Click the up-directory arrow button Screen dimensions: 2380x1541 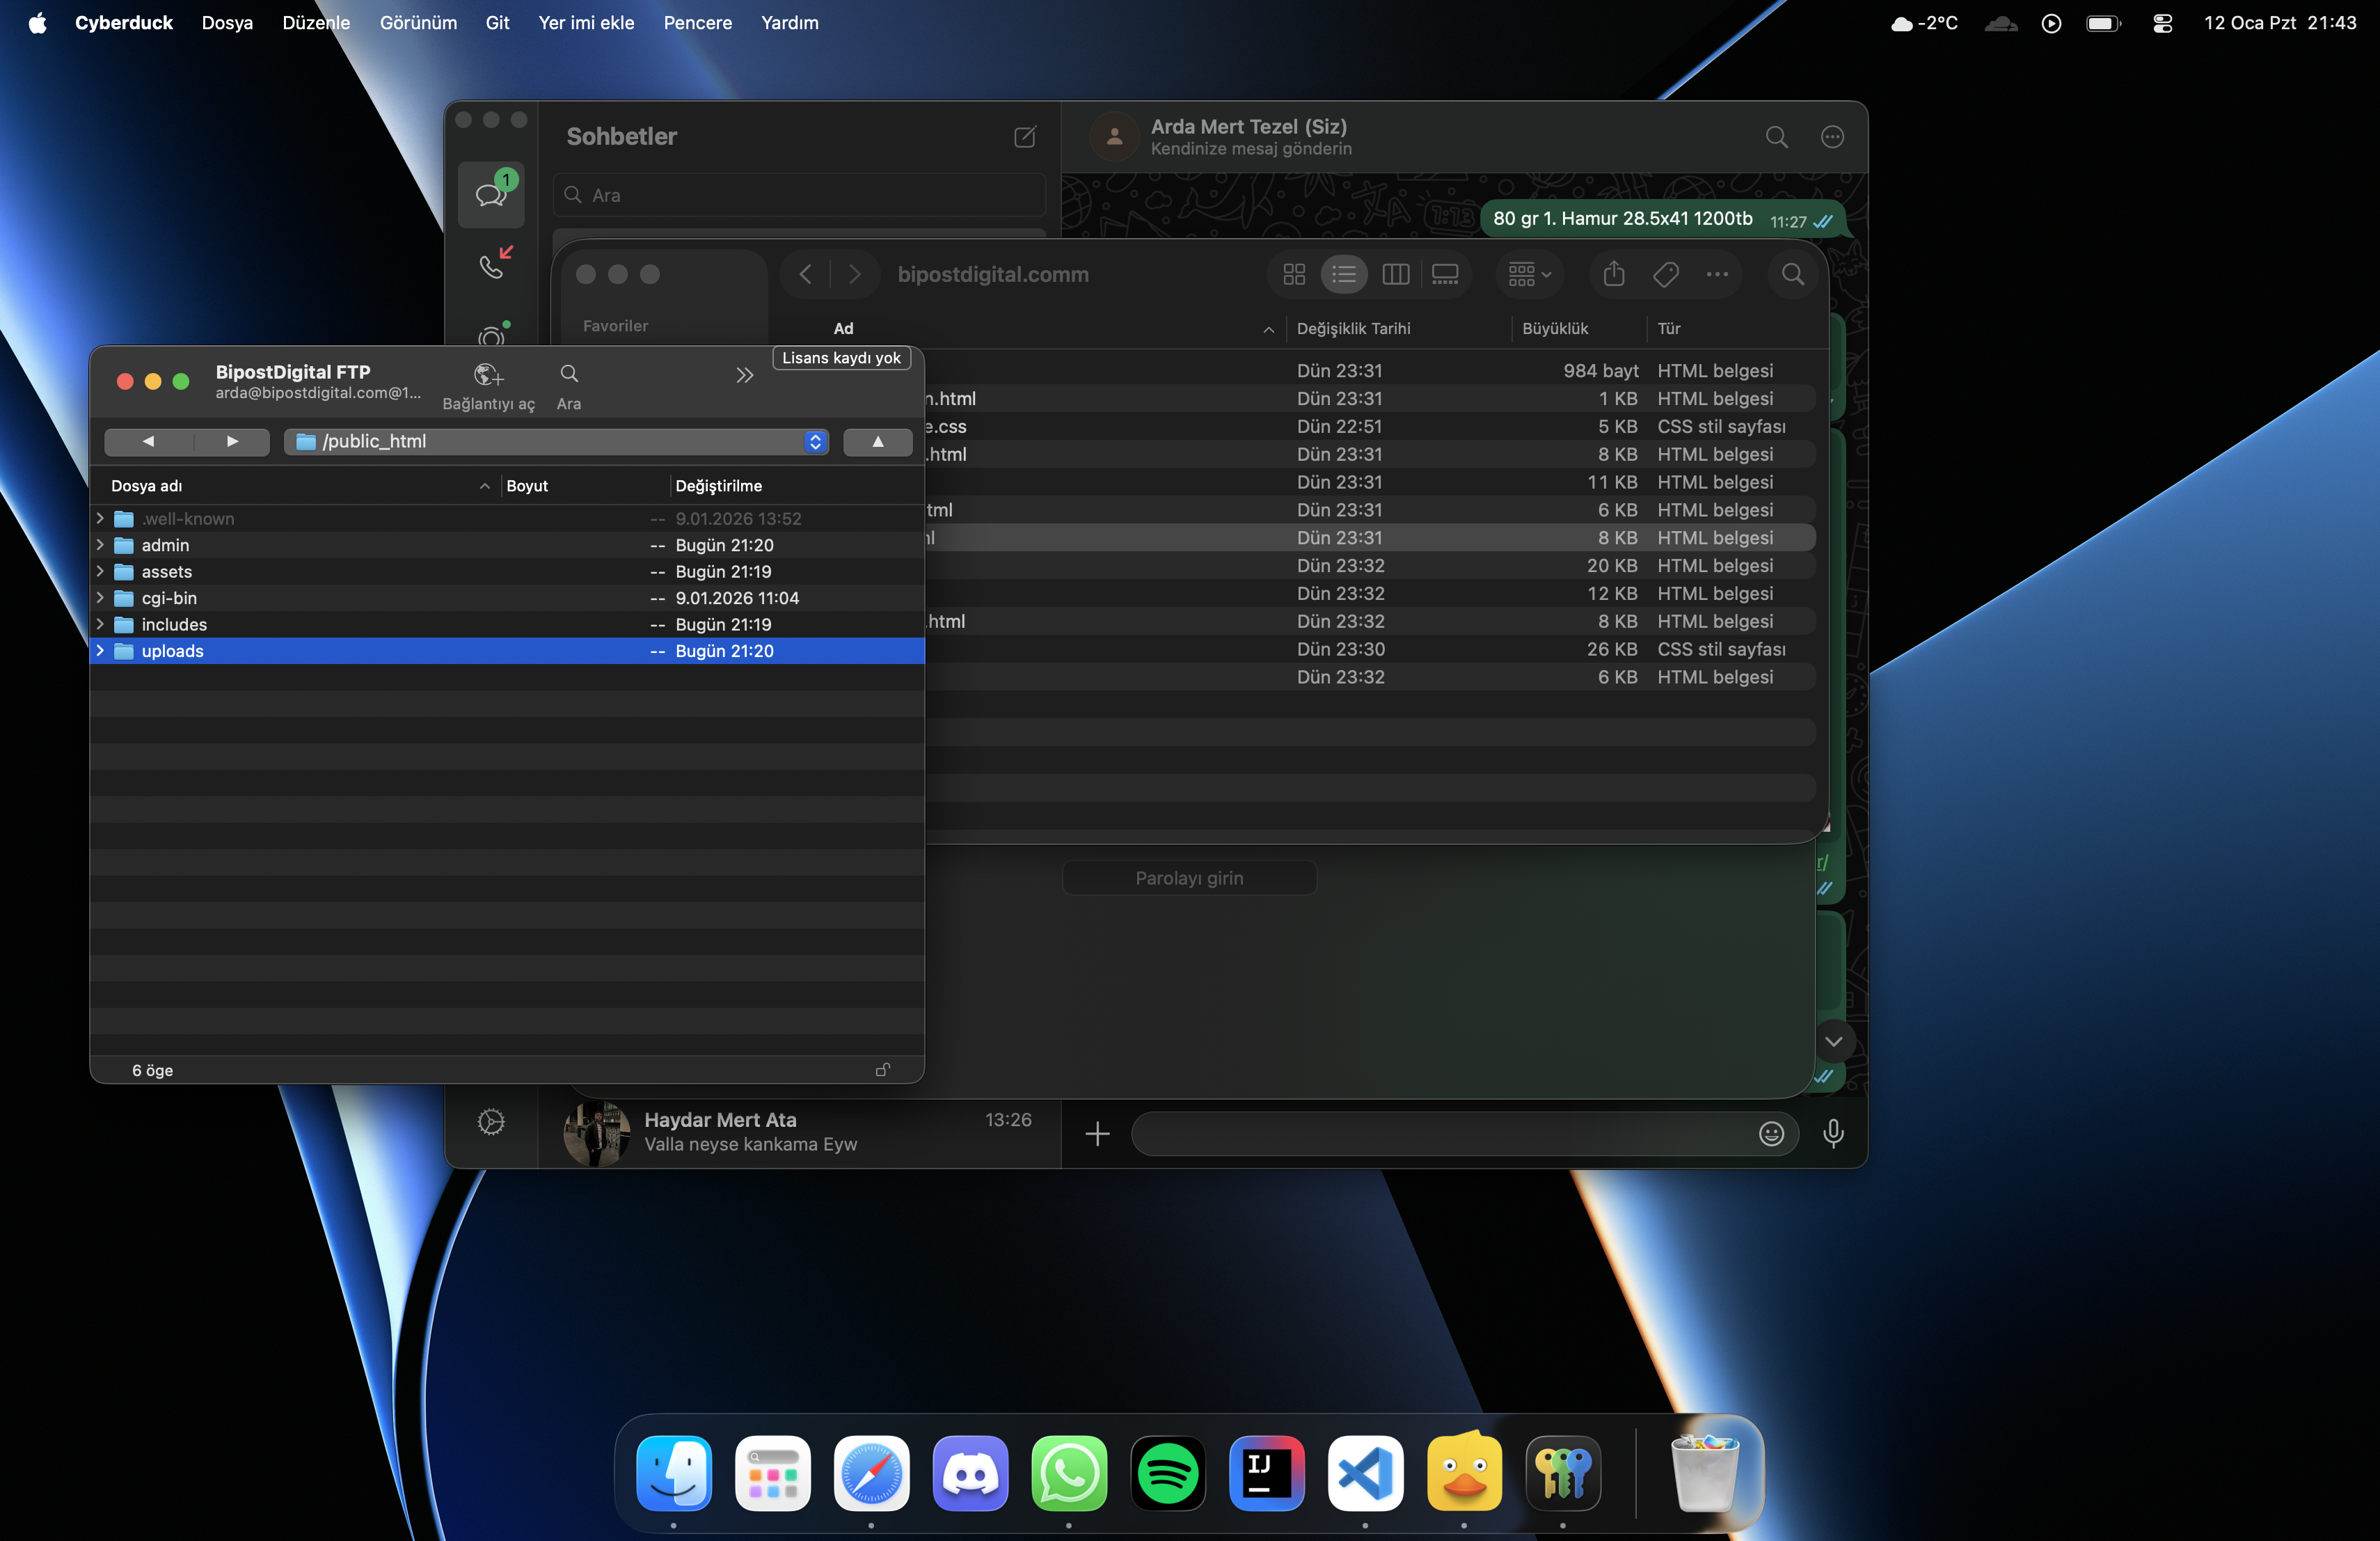tap(877, 441)
